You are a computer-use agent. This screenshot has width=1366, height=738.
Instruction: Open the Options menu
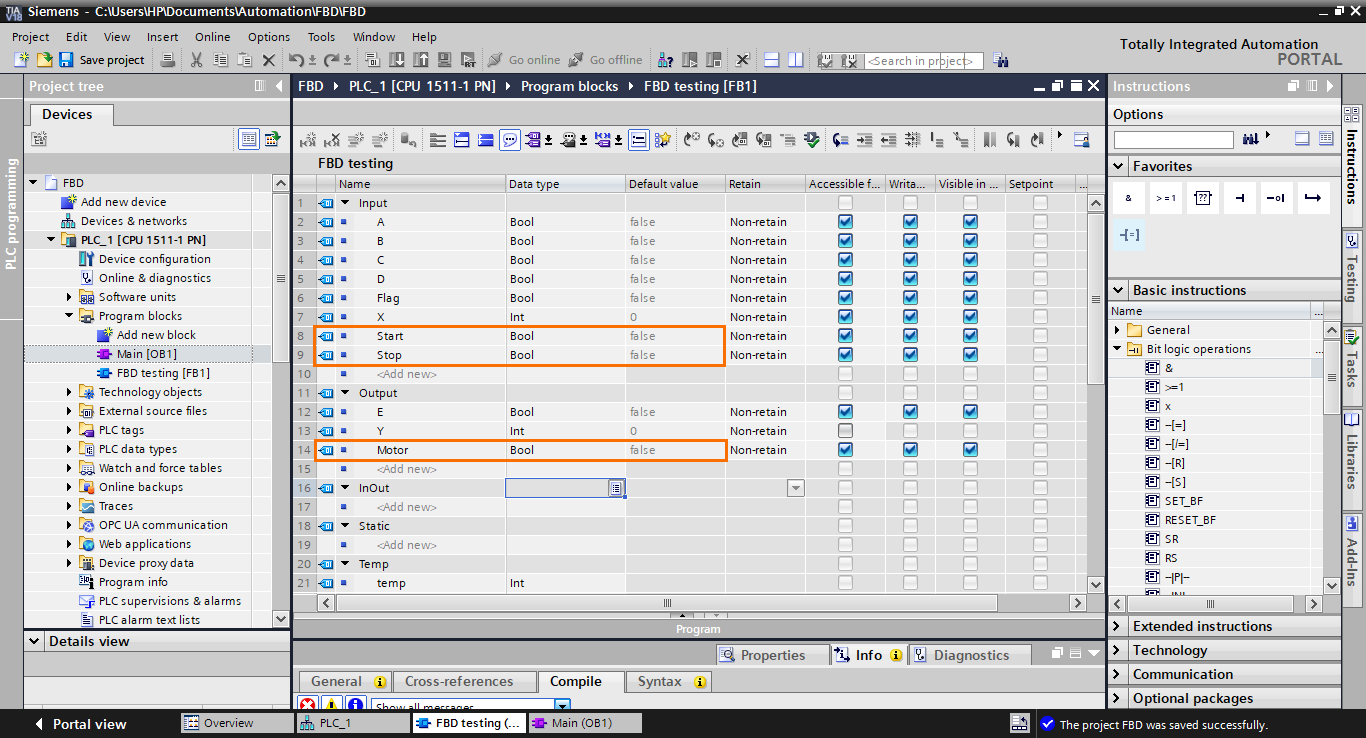[268, 36]
